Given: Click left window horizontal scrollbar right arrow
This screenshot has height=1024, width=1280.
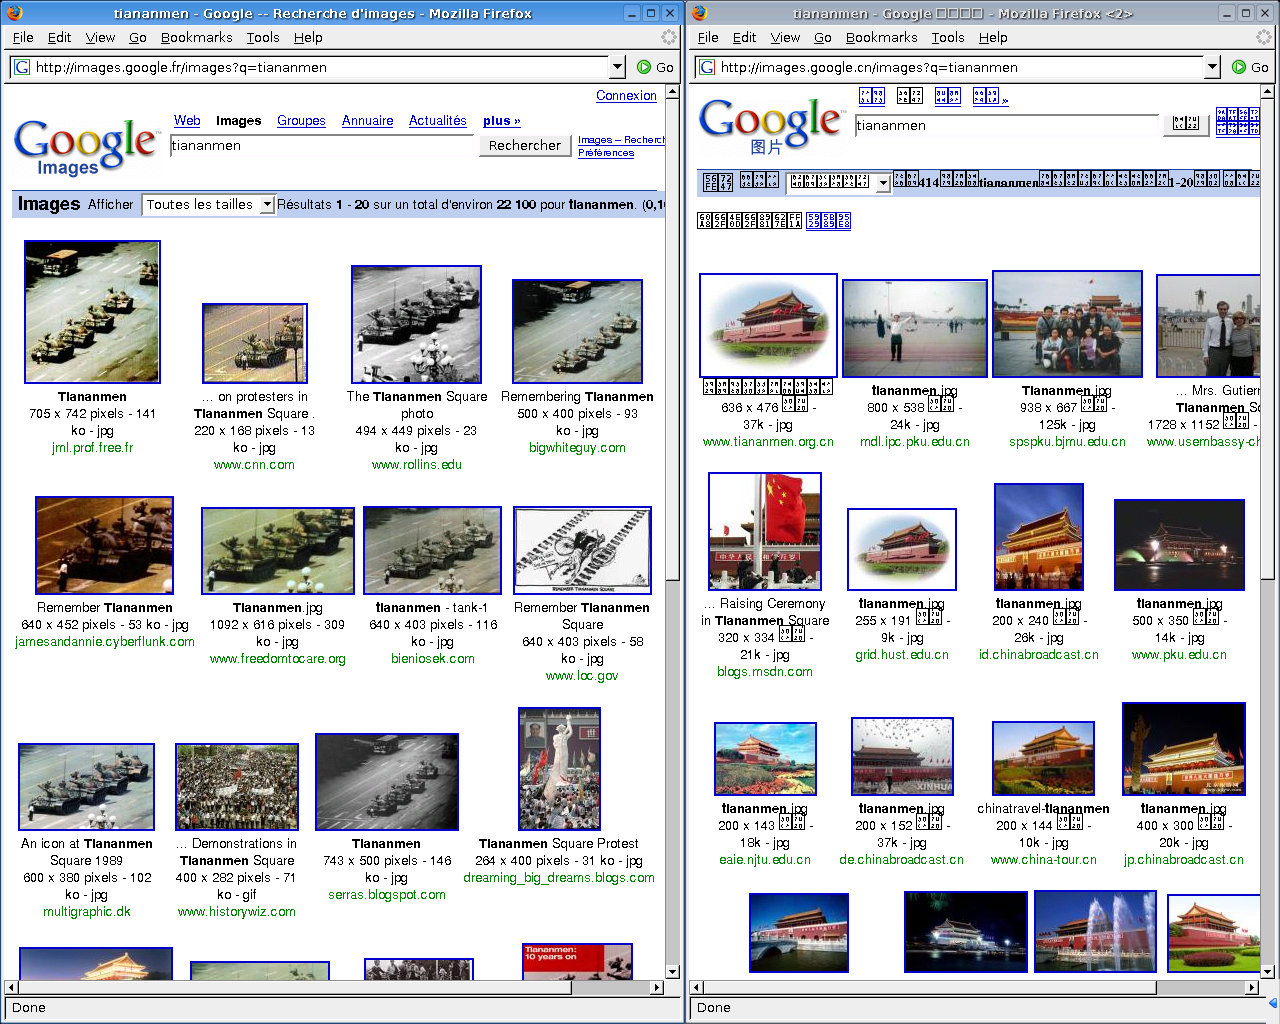Looking at the screenshot, I should point(657,987).
